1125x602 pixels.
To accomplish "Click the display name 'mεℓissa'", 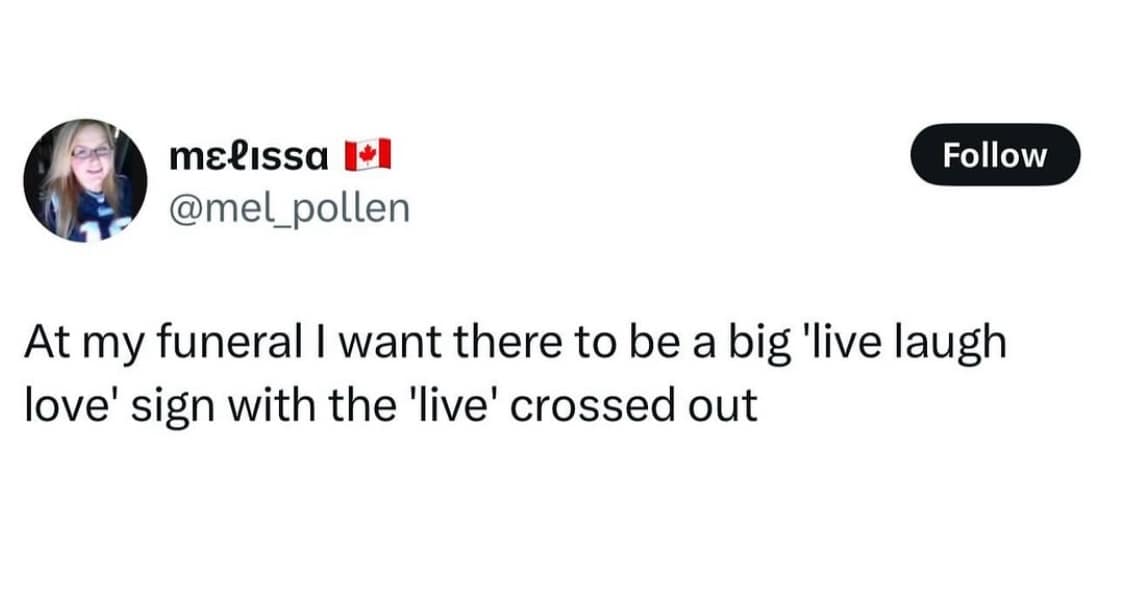I will 248,155.
